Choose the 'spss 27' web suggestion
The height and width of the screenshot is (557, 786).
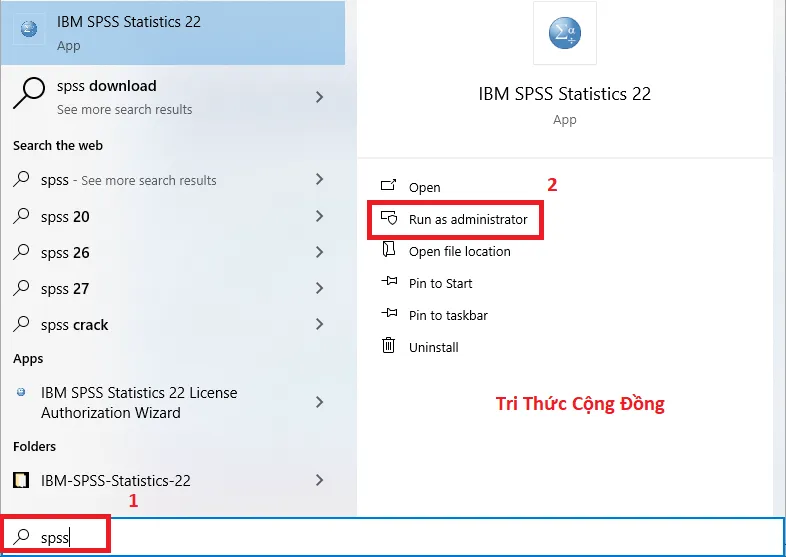172,288
